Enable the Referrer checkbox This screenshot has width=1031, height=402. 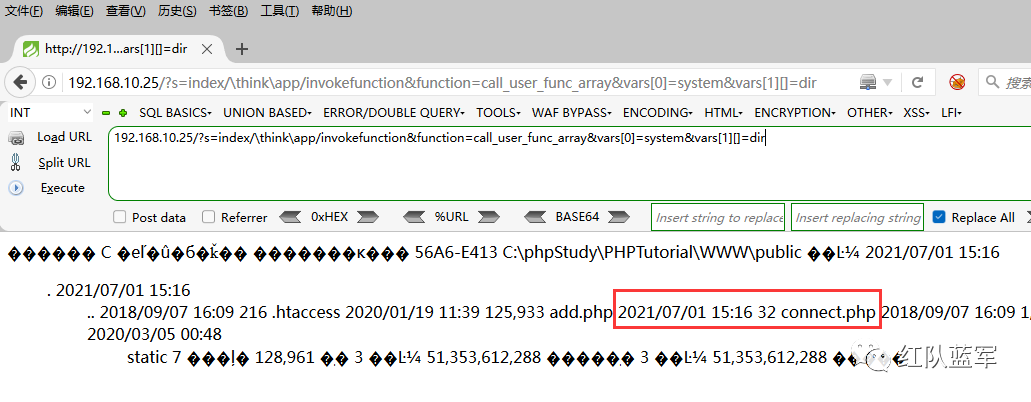(x=208, y=217)
